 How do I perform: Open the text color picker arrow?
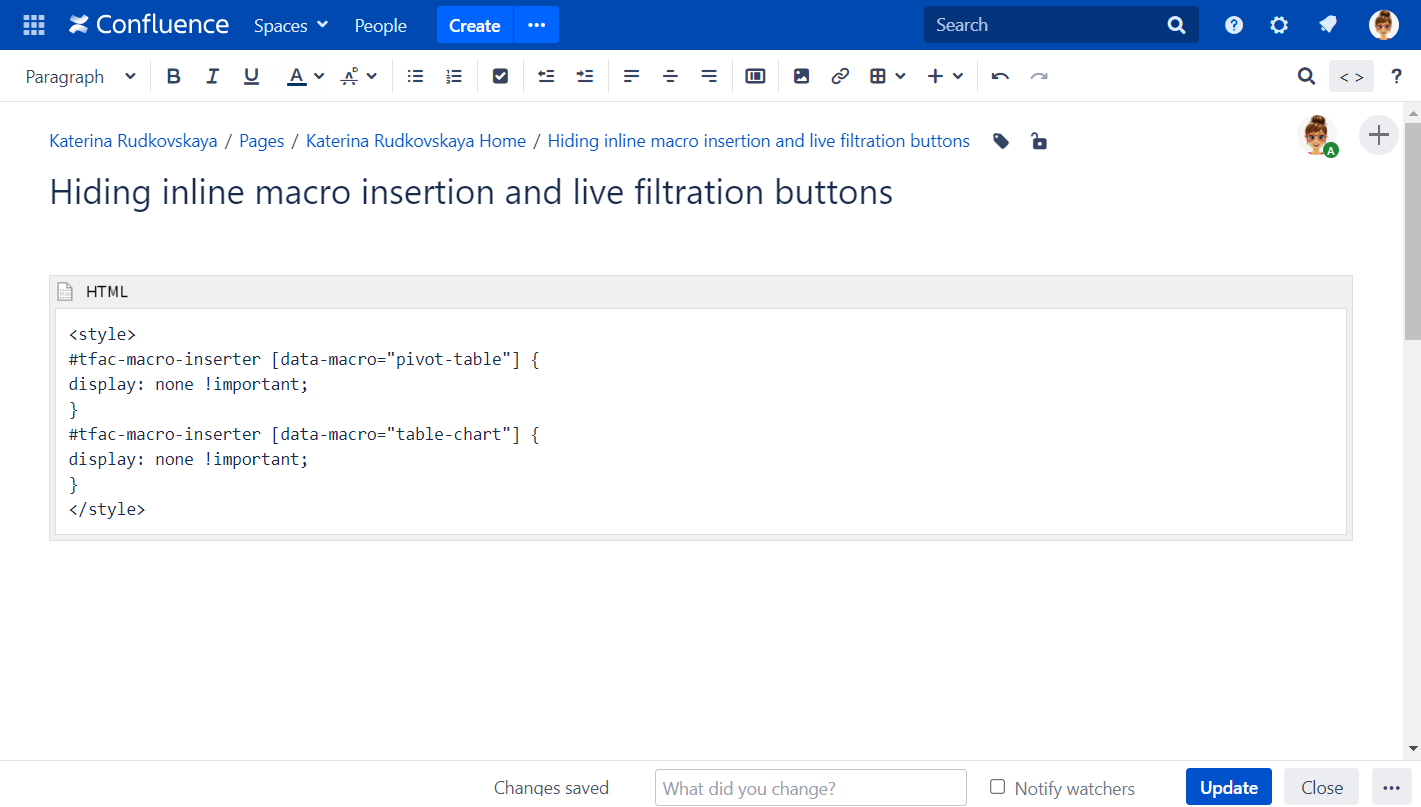(319, 76)
